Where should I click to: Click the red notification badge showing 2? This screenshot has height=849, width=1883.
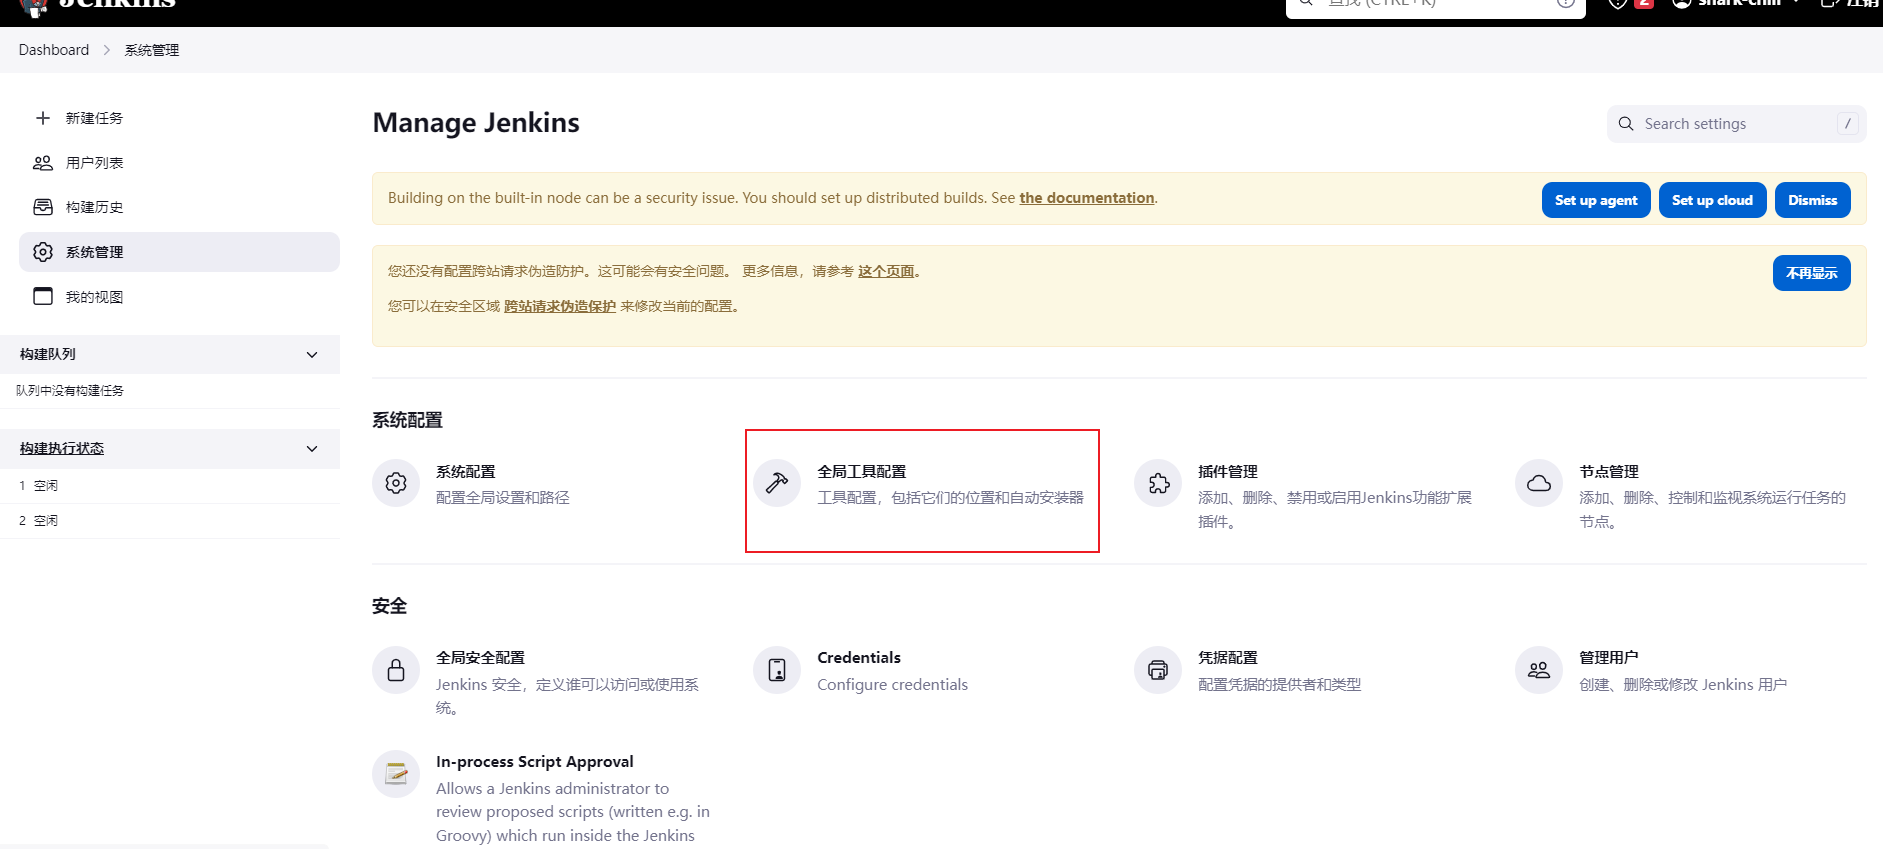point(1643,3)
